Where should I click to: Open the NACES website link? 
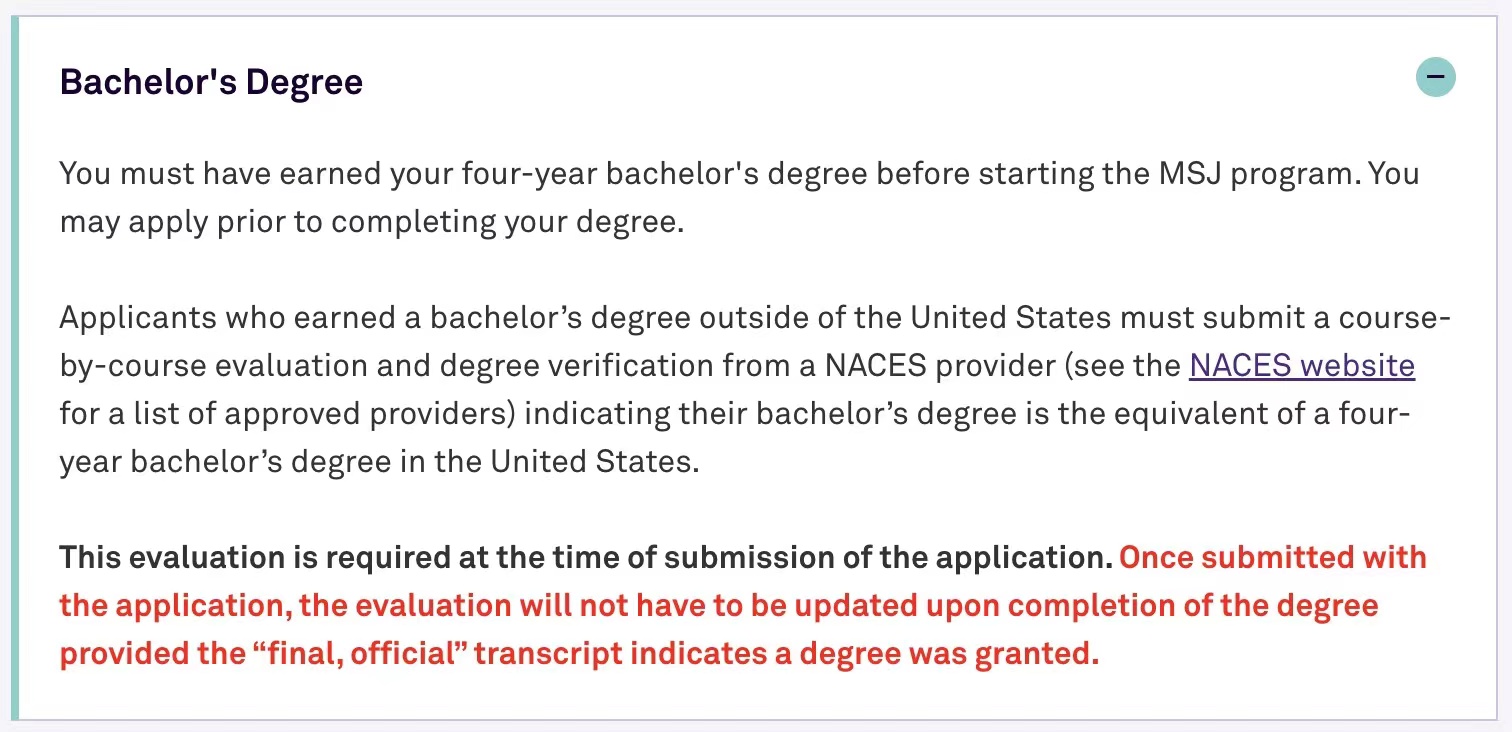coord(1301,366)
